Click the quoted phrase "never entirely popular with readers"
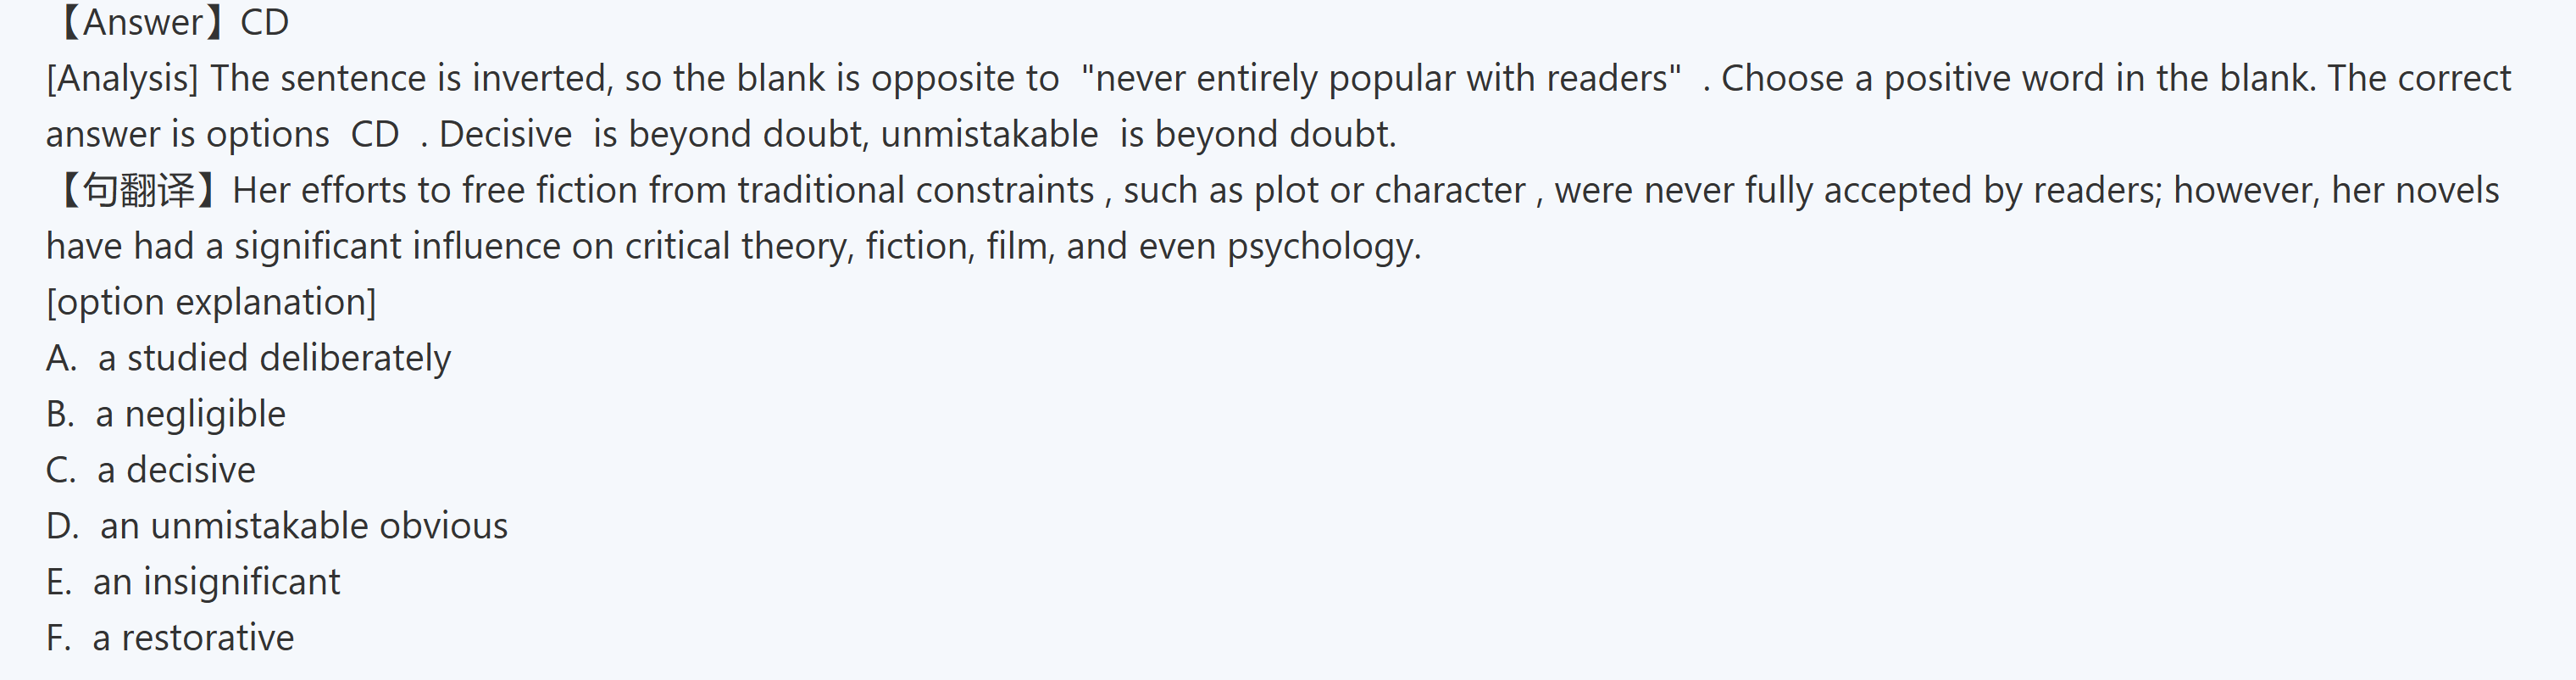 (x=1381, y=78)
